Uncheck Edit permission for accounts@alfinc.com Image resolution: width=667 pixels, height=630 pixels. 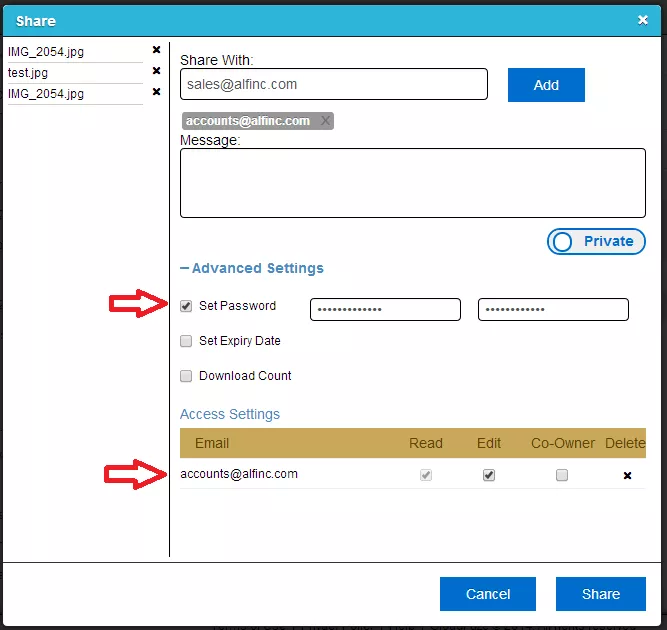pyautogui.click(x=489, y=475)
